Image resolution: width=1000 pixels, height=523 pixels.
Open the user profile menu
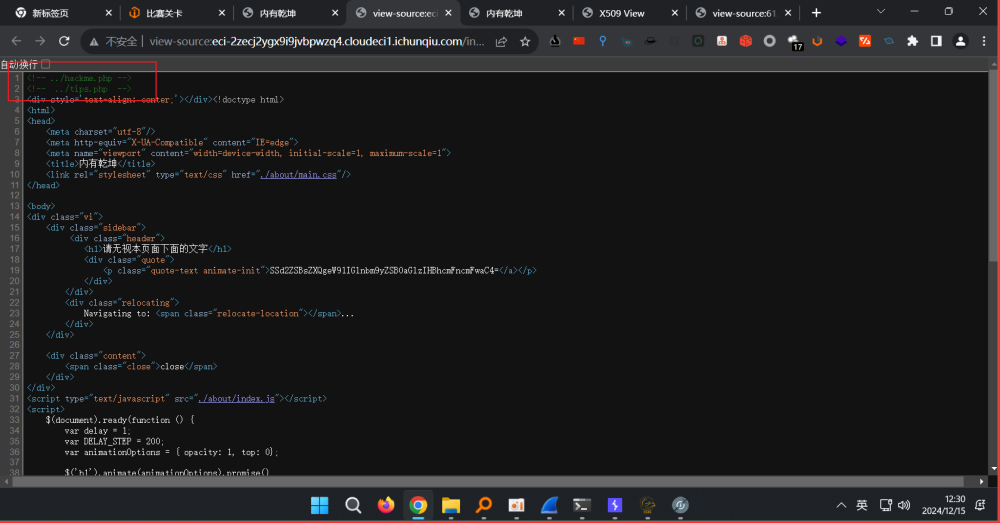click(x=960, y=41)
